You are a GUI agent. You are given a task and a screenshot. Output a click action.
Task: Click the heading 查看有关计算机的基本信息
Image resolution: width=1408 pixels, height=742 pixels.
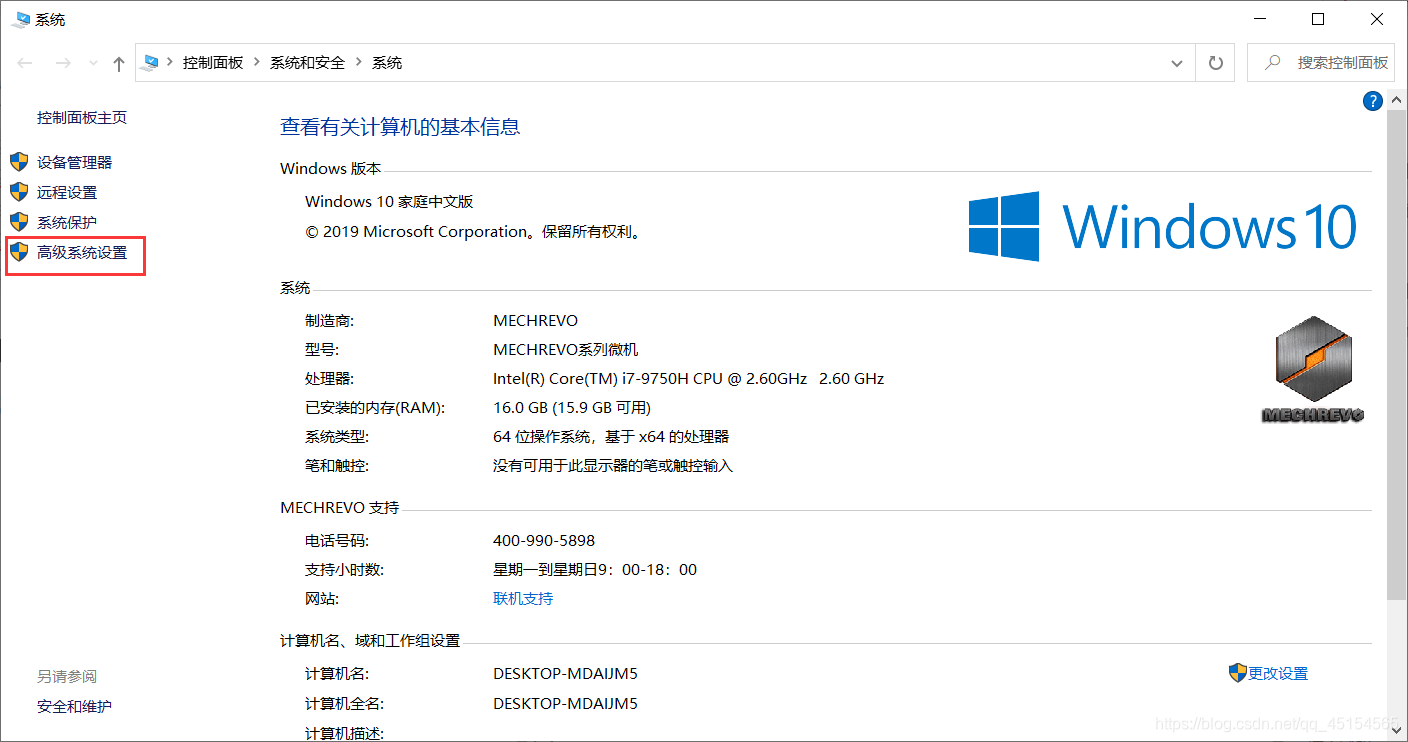400,126
